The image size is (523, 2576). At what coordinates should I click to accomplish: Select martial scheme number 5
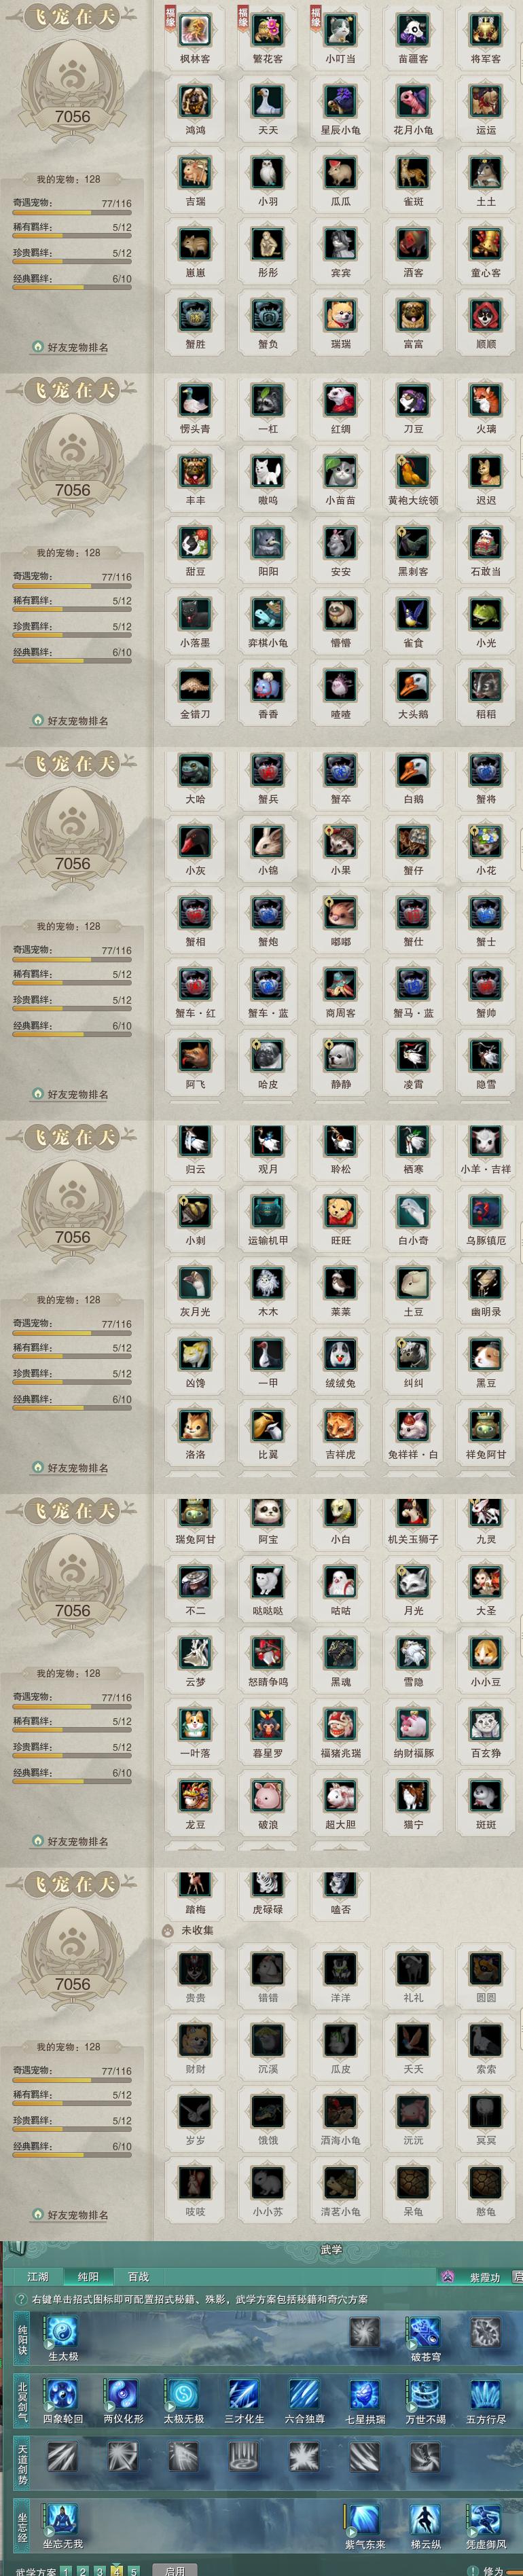(x=134, y=2570)
